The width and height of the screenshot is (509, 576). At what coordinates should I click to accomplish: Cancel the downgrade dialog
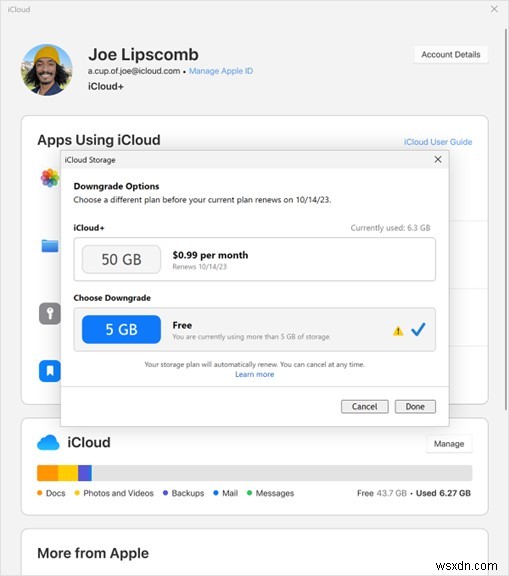coord(364,407)
